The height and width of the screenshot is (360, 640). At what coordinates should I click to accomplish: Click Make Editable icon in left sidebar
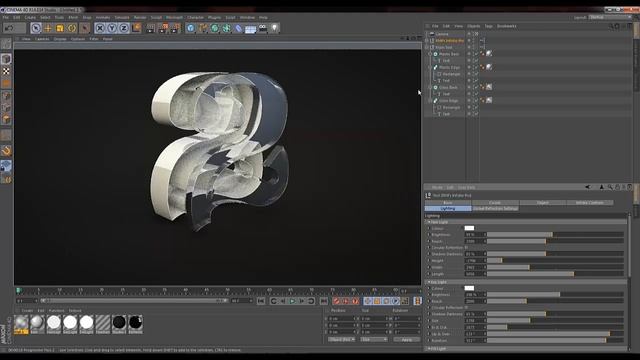6,44
